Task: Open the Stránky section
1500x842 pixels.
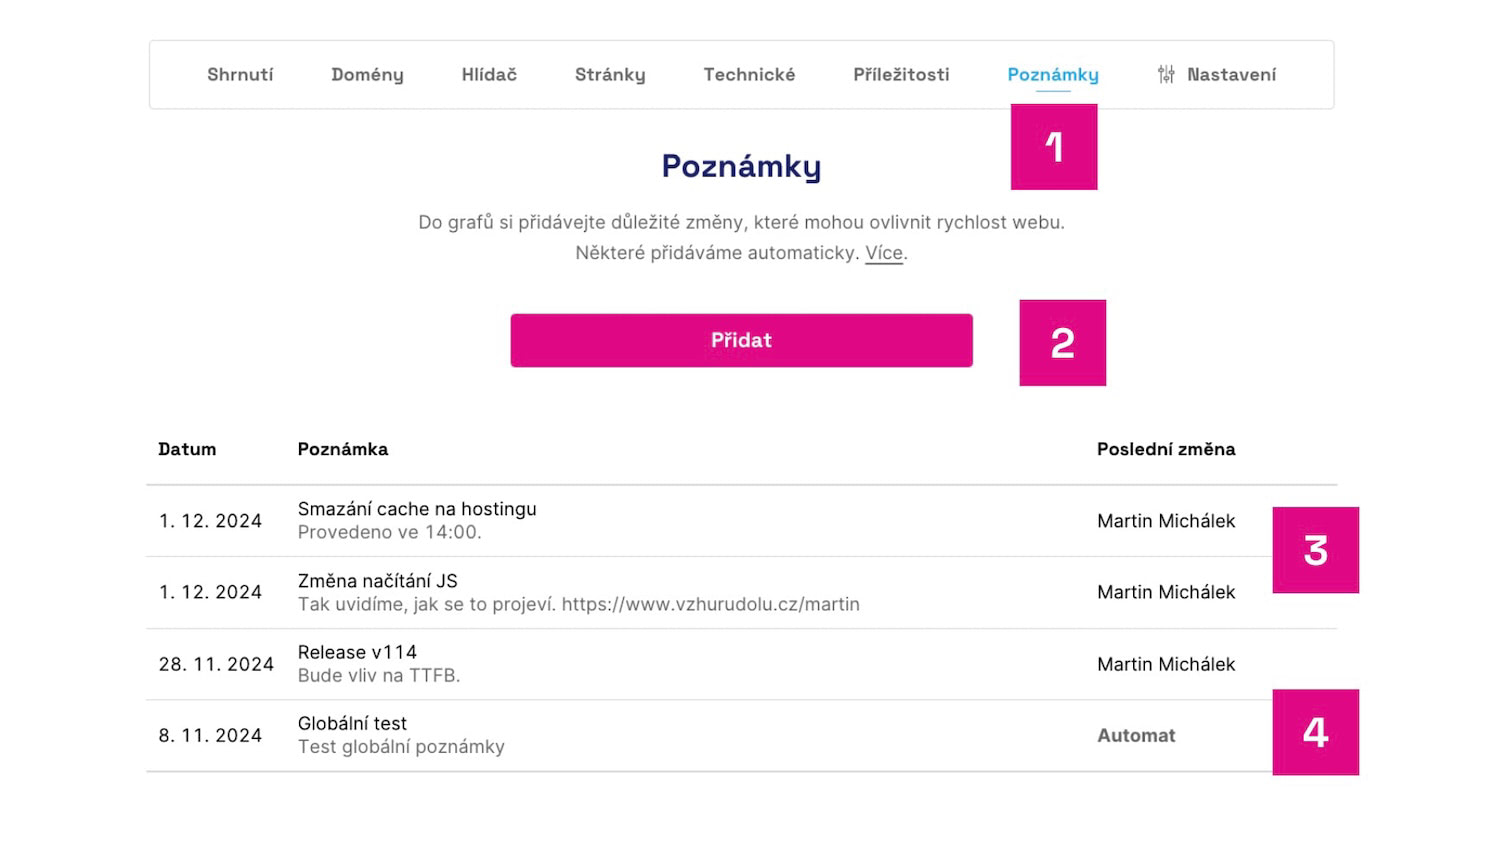Action: point(610,74)
